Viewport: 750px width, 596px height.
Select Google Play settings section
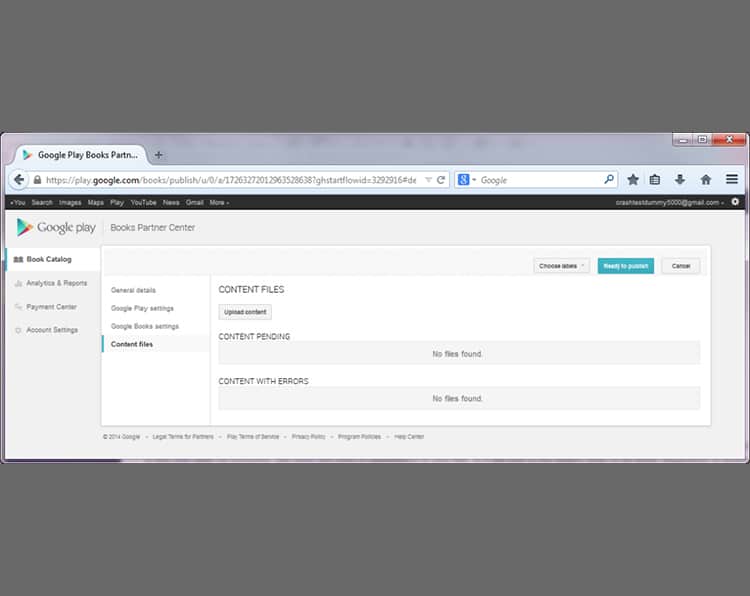(x=142, y=309)
